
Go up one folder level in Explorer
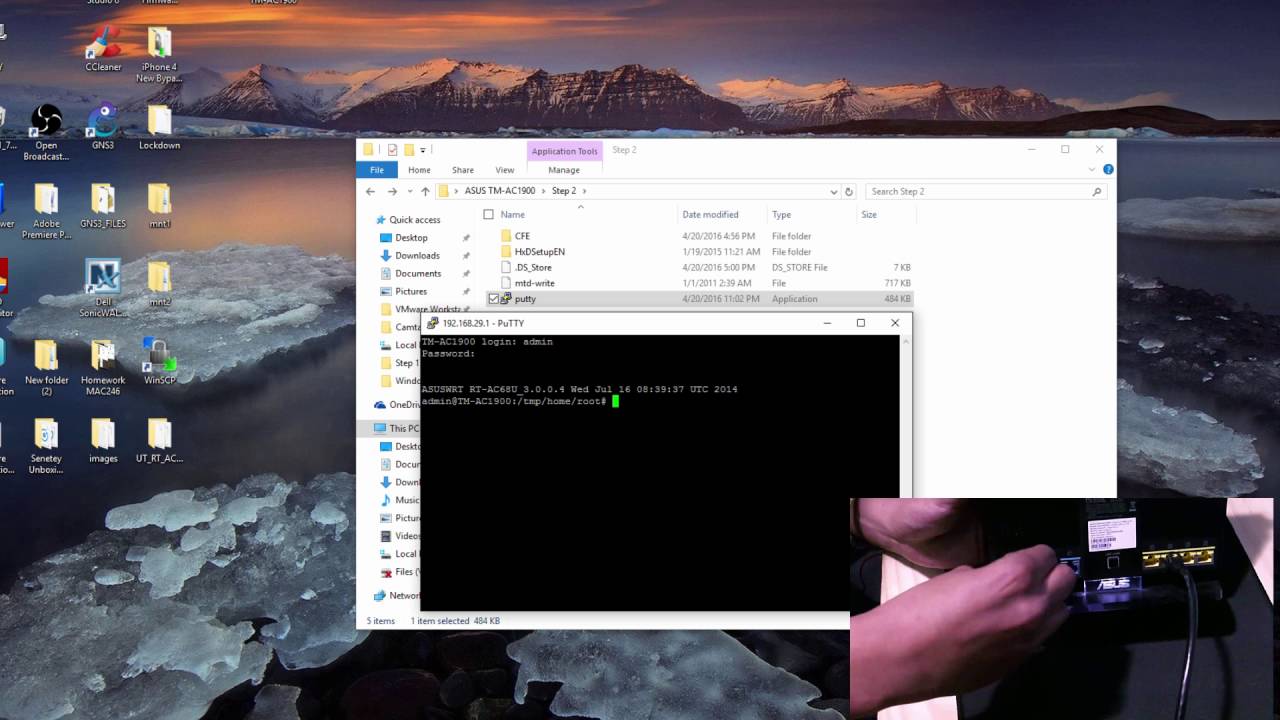click(x=425, y=191)
